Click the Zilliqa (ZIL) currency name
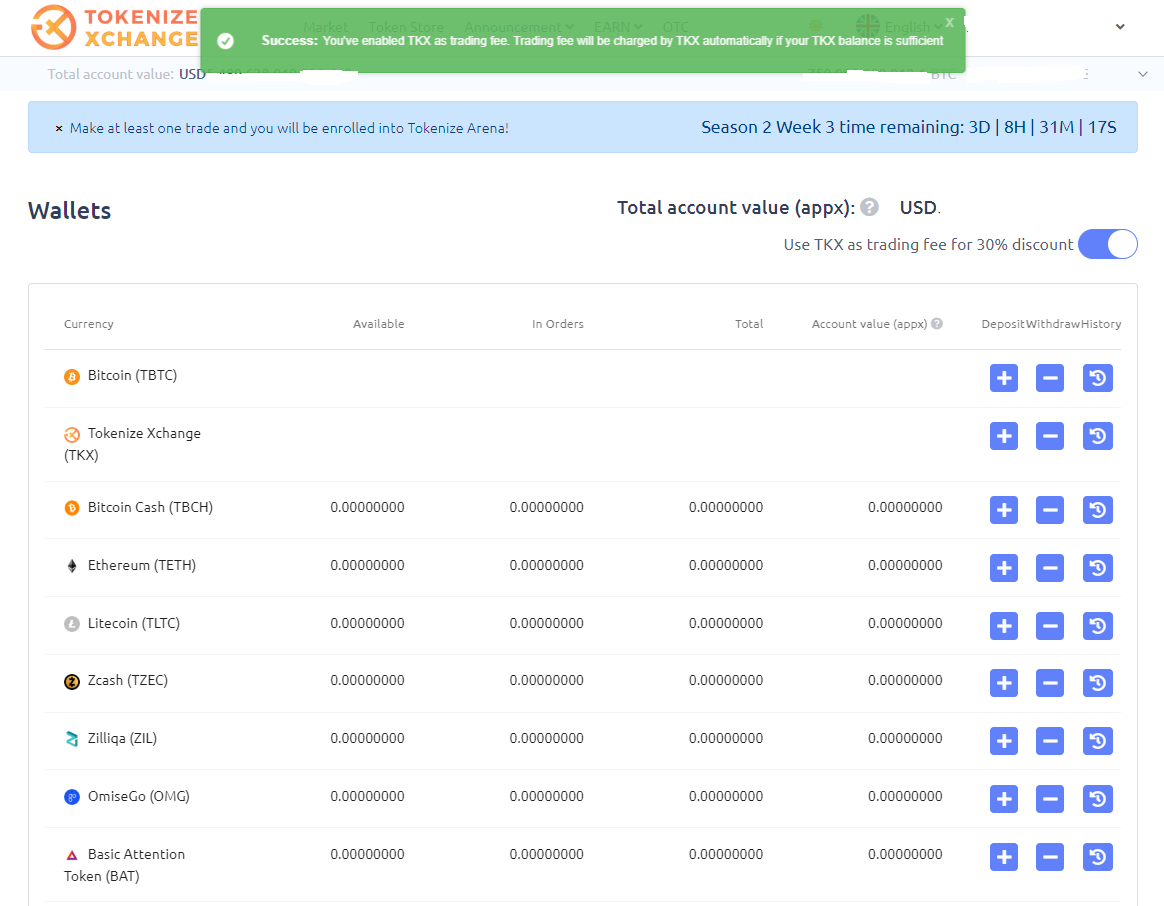 click(x=122, y=738)
